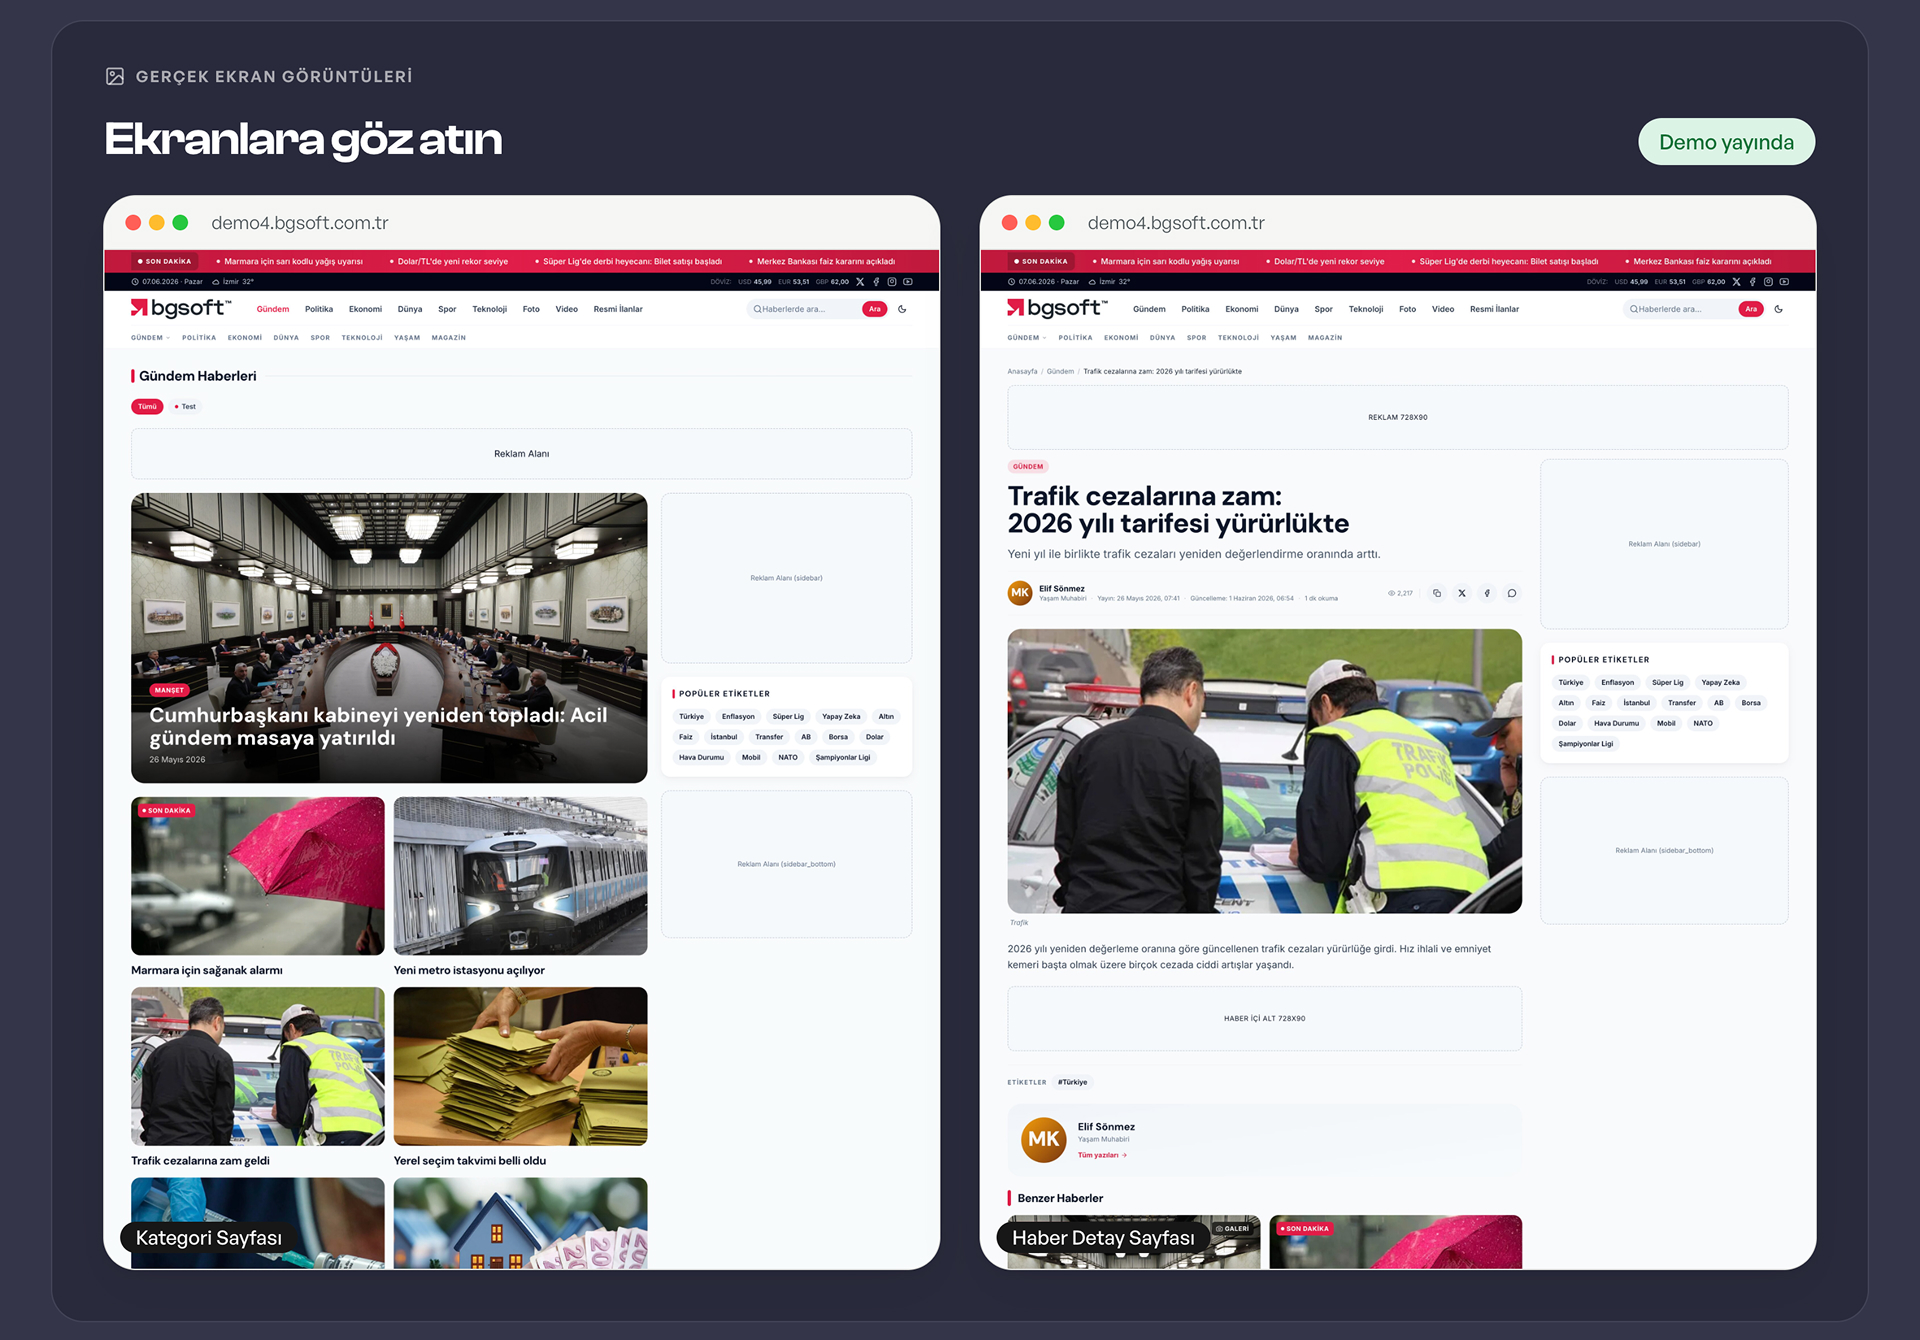Open the Trafik cezalarına zam geldi news card
Image resolution: width=1920 pixels, height=1340 pixels.
click(258, 1077)
